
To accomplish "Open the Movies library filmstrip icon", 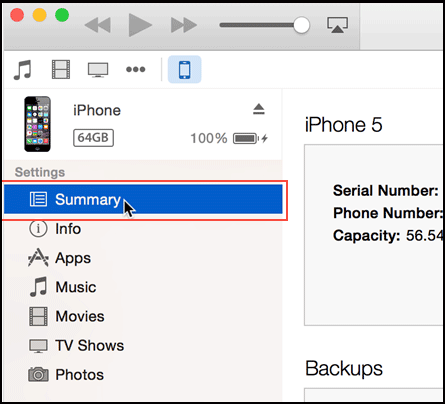I will (61, 69).
